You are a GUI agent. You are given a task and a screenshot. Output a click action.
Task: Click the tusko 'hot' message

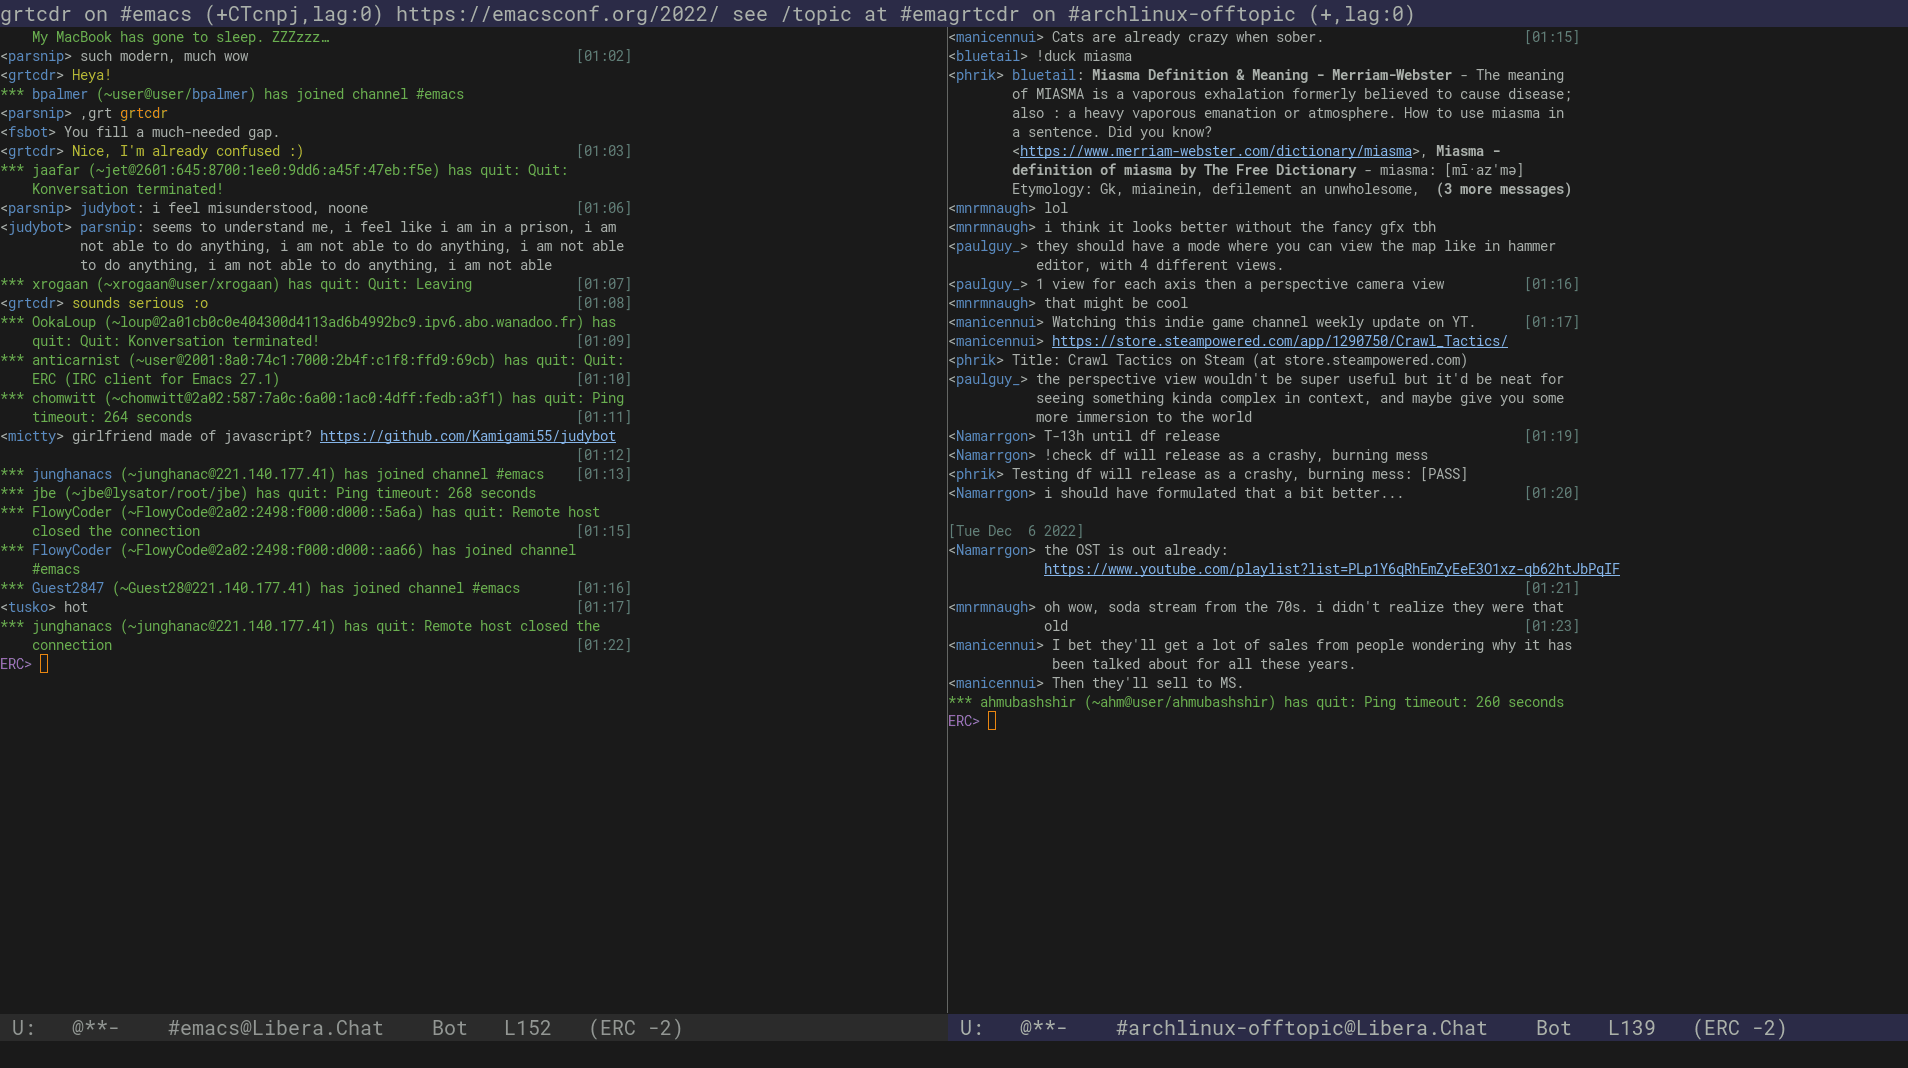[x=76, y=607]
